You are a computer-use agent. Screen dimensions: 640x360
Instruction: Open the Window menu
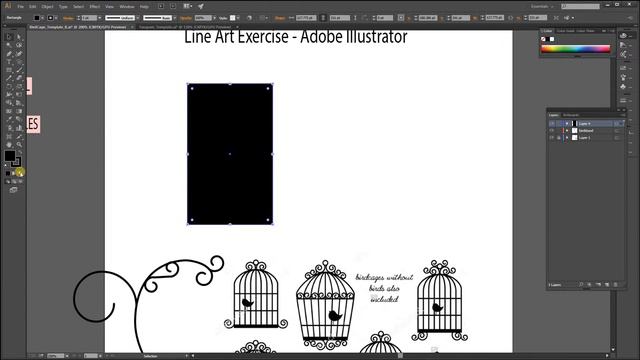coord(127,7)
